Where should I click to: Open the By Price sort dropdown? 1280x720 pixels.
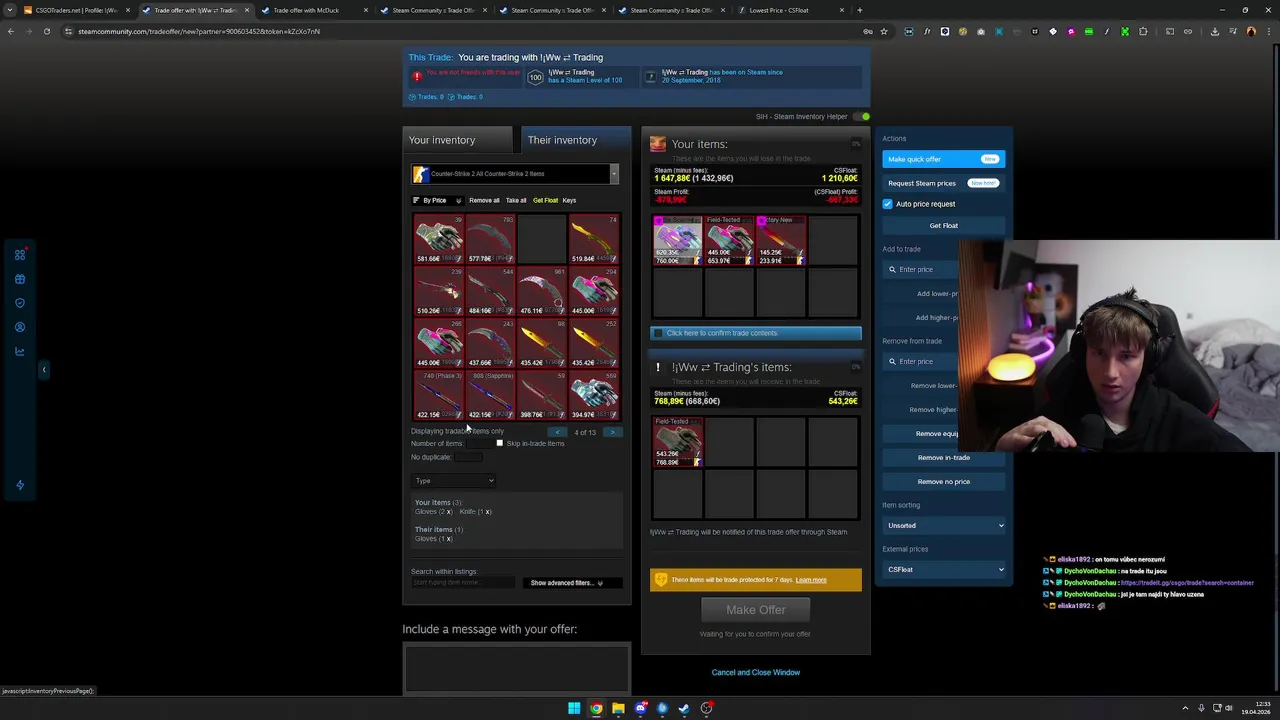(x=437, y=200)
